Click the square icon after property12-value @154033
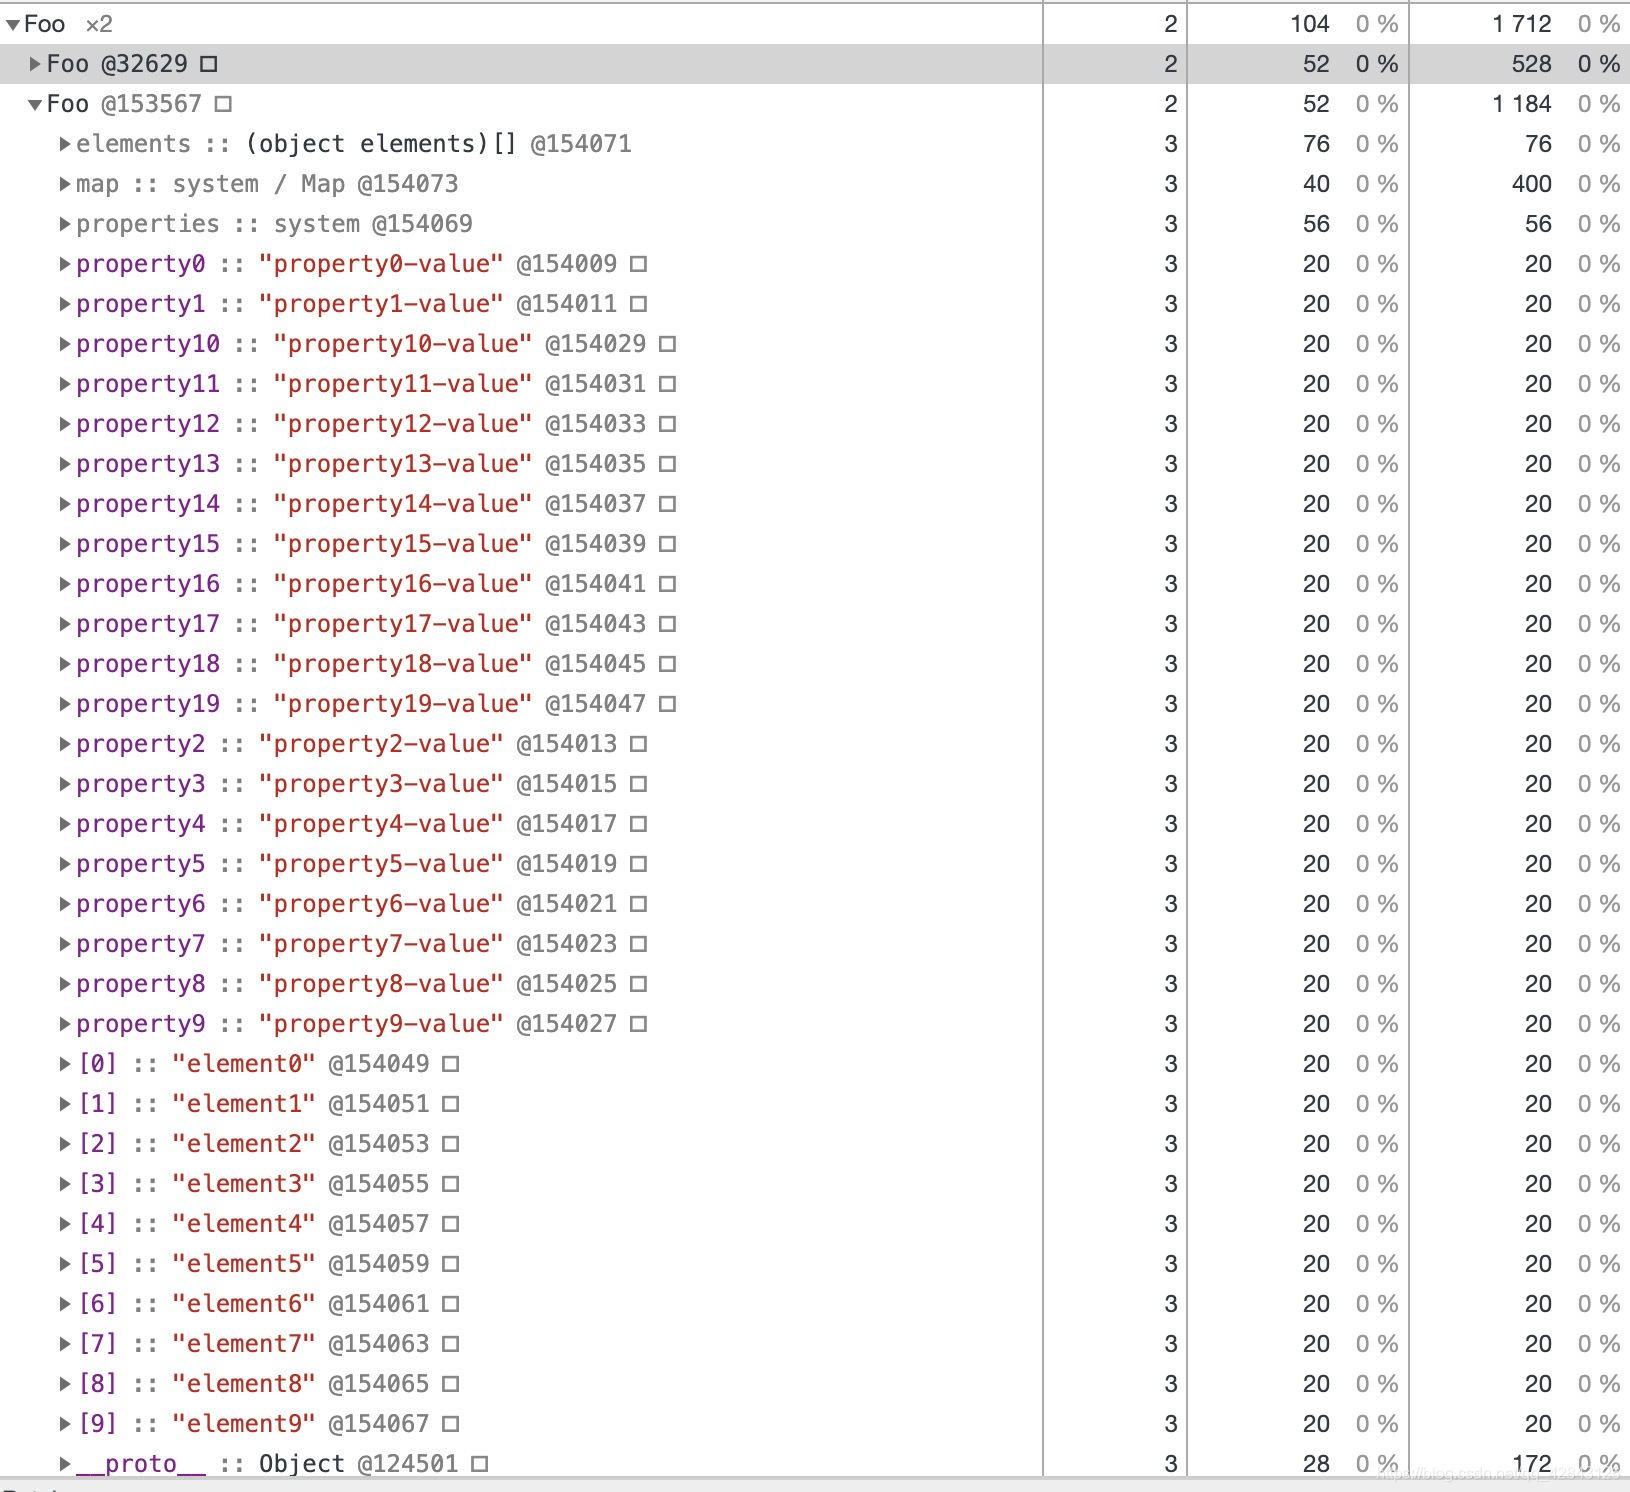 668,424
